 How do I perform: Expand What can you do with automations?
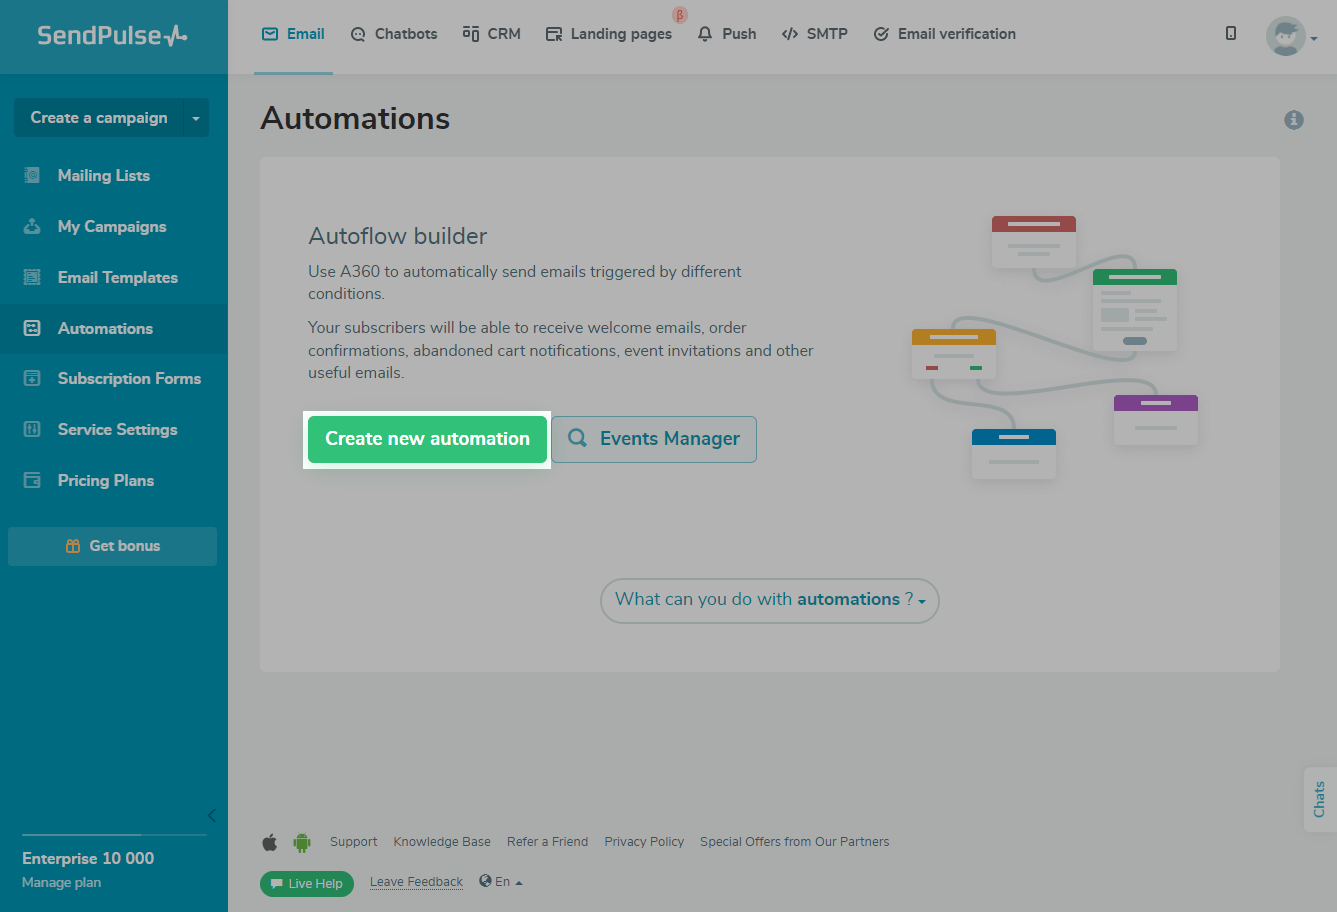tap(770, 600)
